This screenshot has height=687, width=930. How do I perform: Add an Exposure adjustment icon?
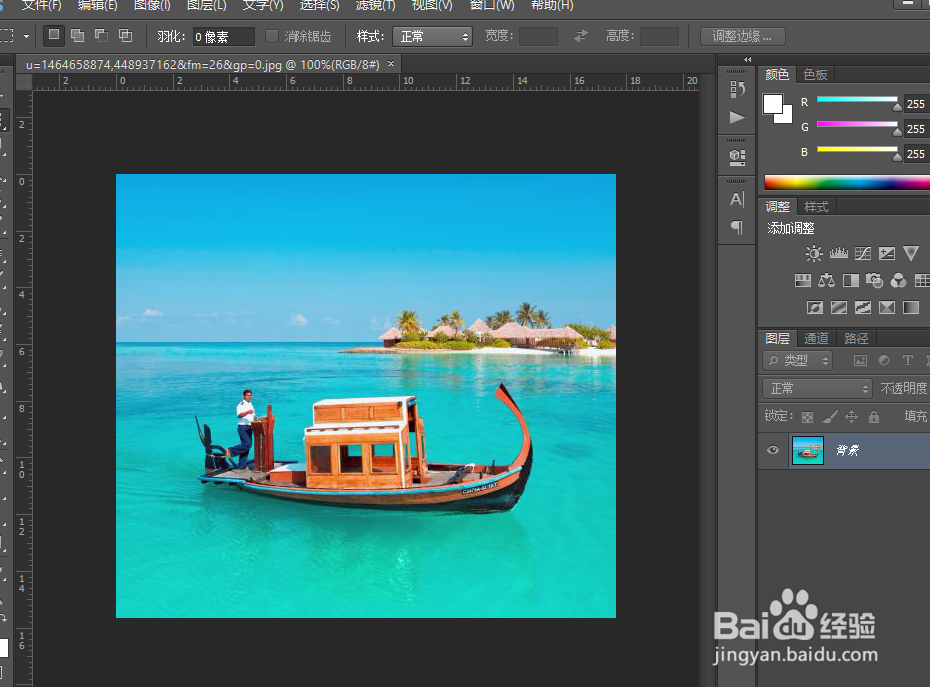pos(887,254)
